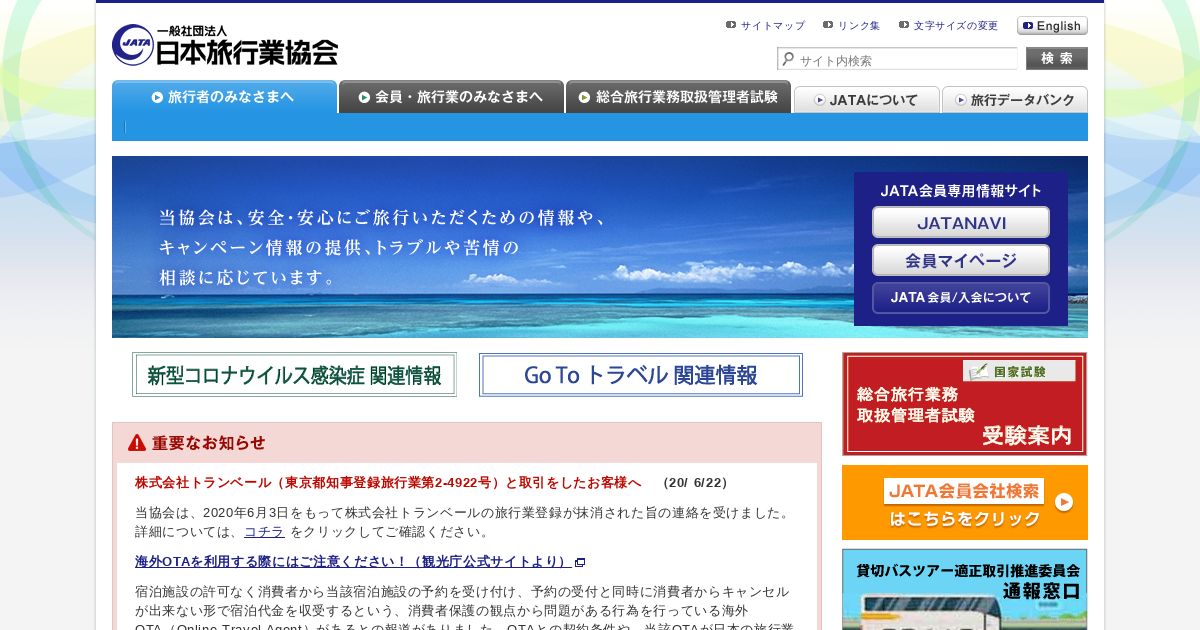Click the 重要なお知らせ heading

[209, 443]
